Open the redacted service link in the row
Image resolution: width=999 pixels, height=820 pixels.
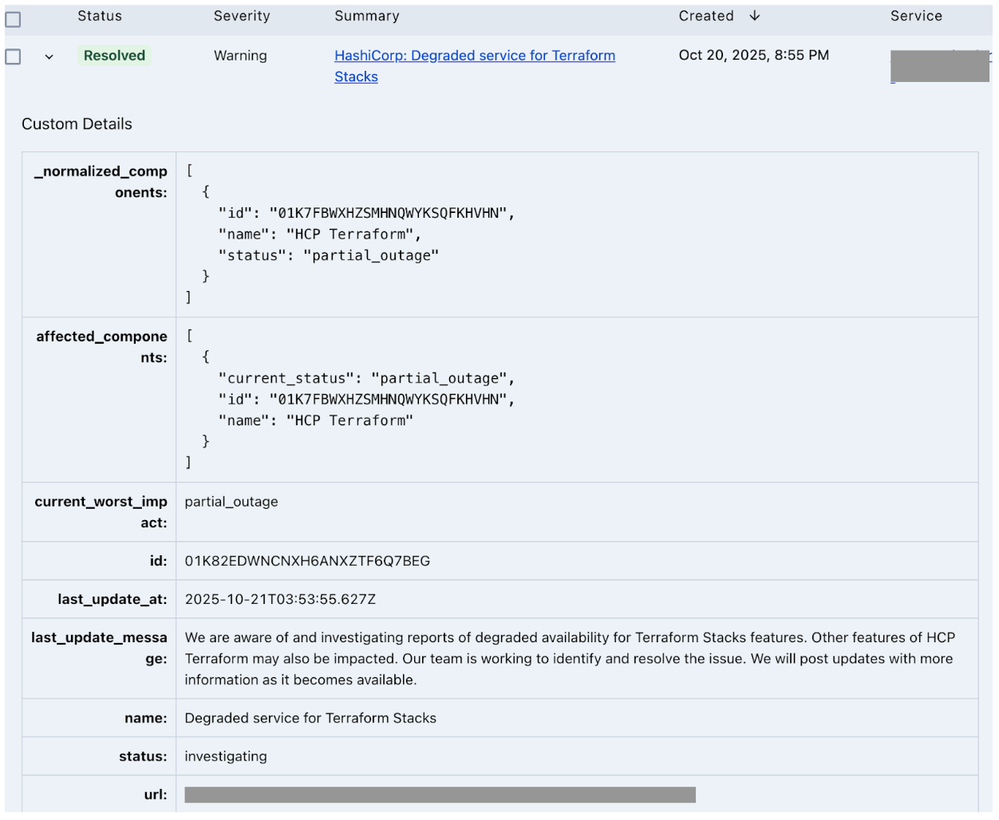point(939,66)
